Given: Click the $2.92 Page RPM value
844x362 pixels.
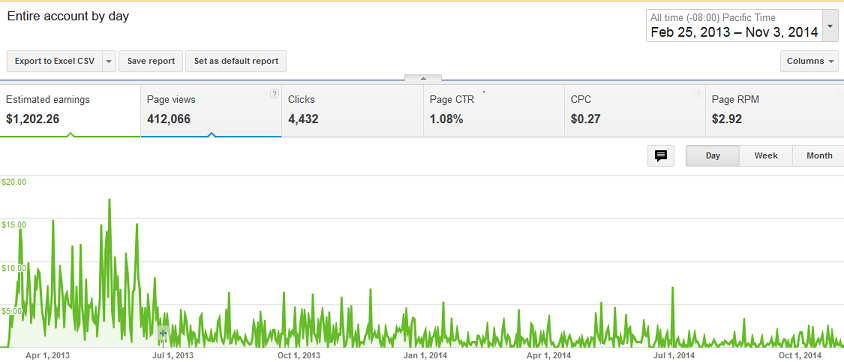Looking at the screenshot, I should point(727,119).
